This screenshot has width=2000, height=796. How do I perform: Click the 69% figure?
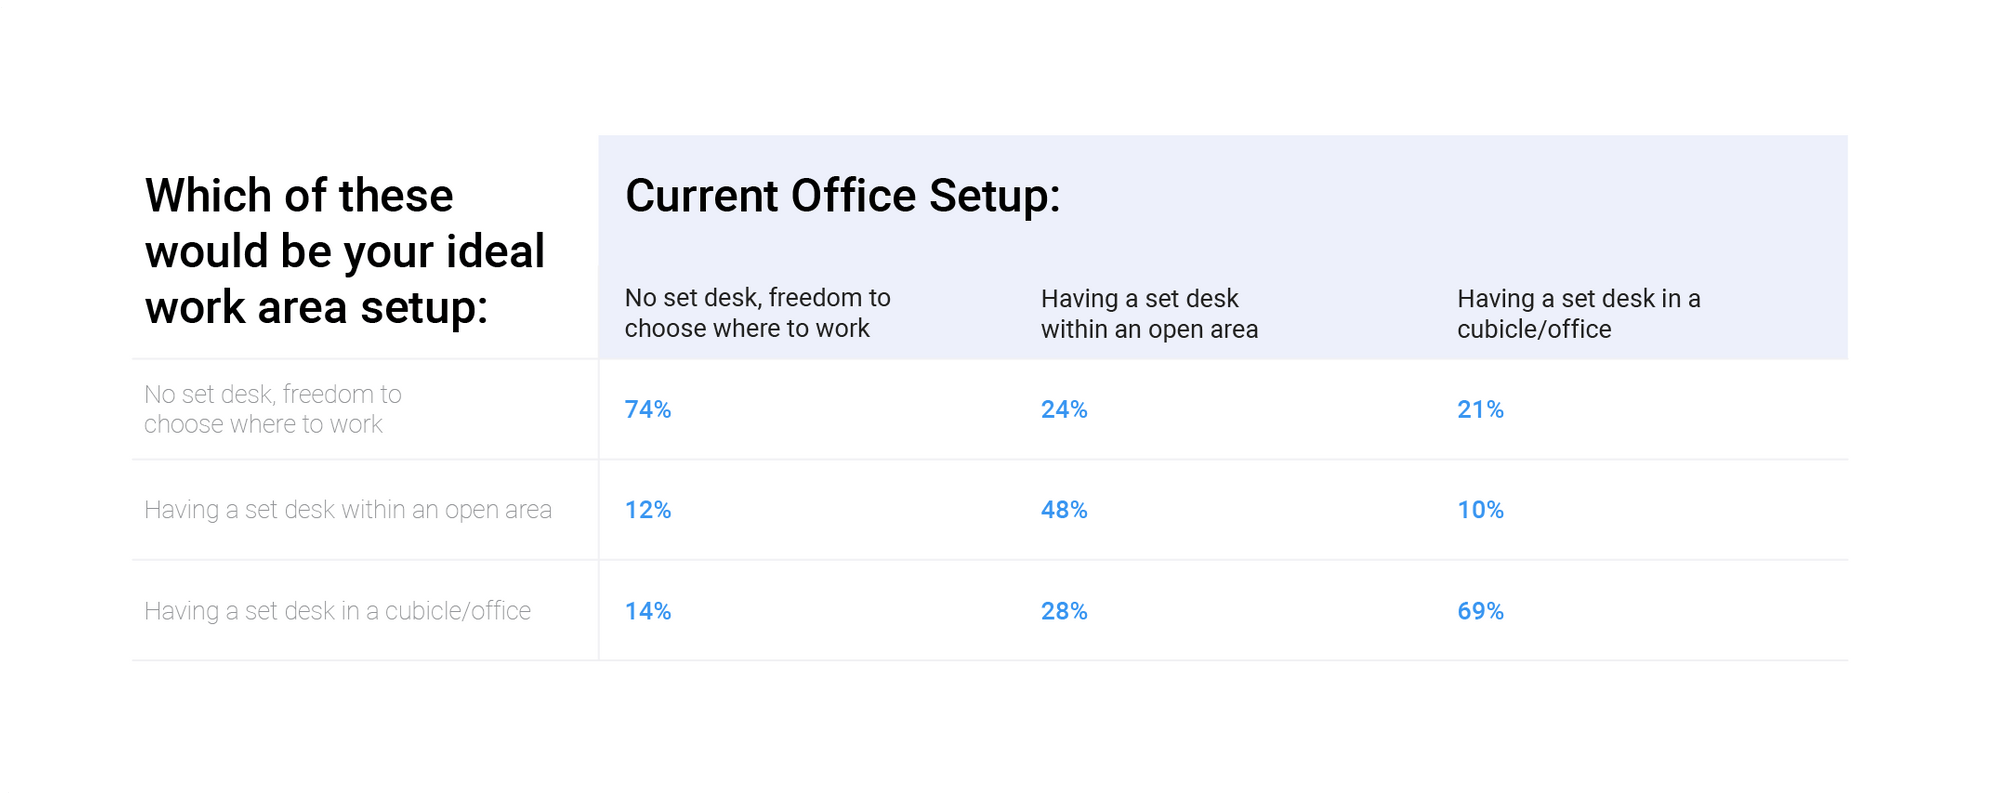pyautogui.click(x=1480, y=611)
